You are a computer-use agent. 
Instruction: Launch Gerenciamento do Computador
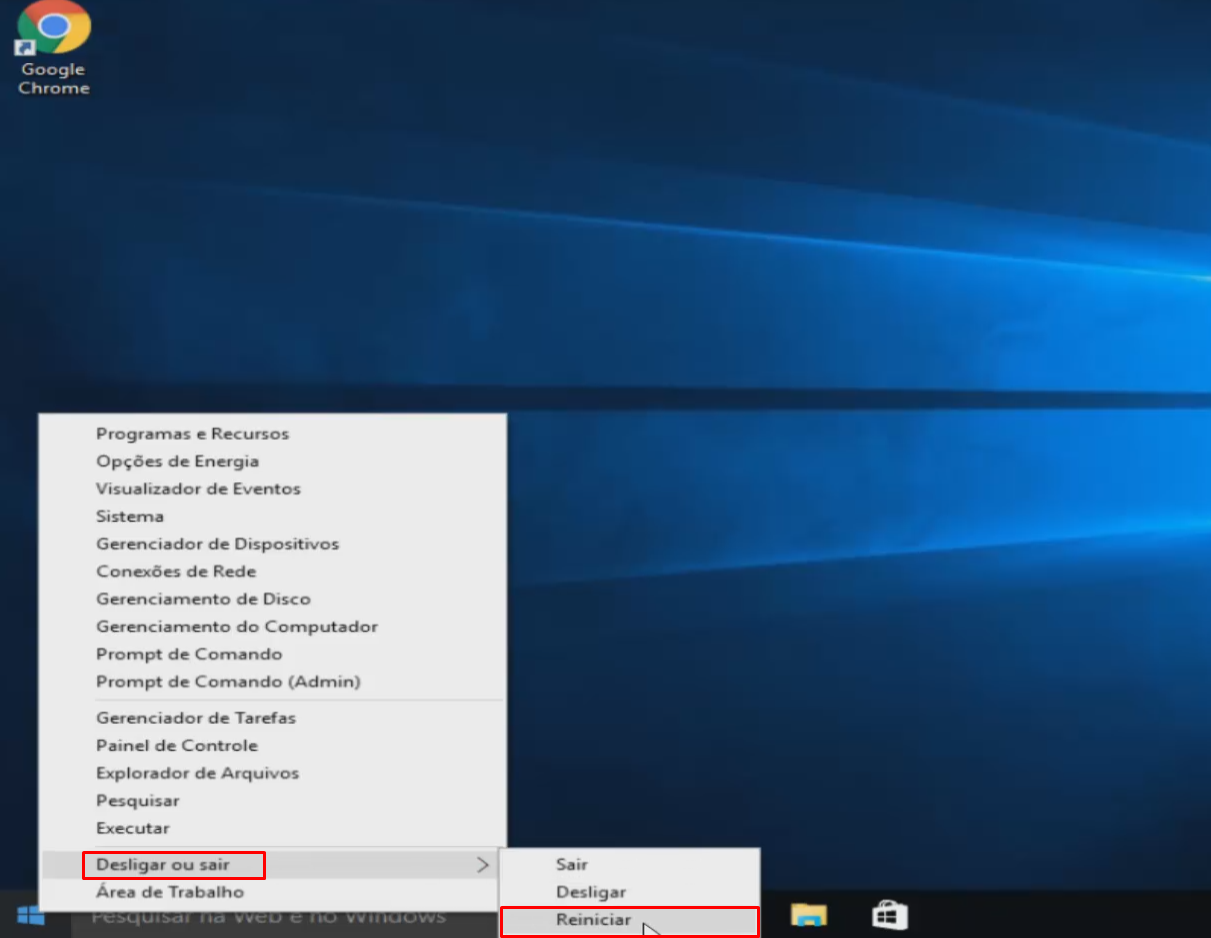click(272, 626)
